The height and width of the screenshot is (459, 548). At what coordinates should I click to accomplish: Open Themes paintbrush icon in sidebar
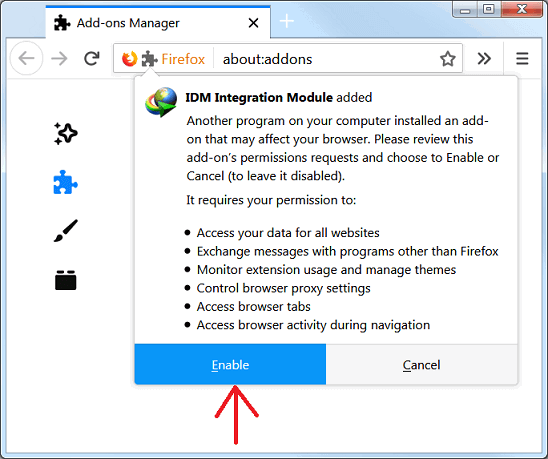pyautogui.click(x=66, y=231)
